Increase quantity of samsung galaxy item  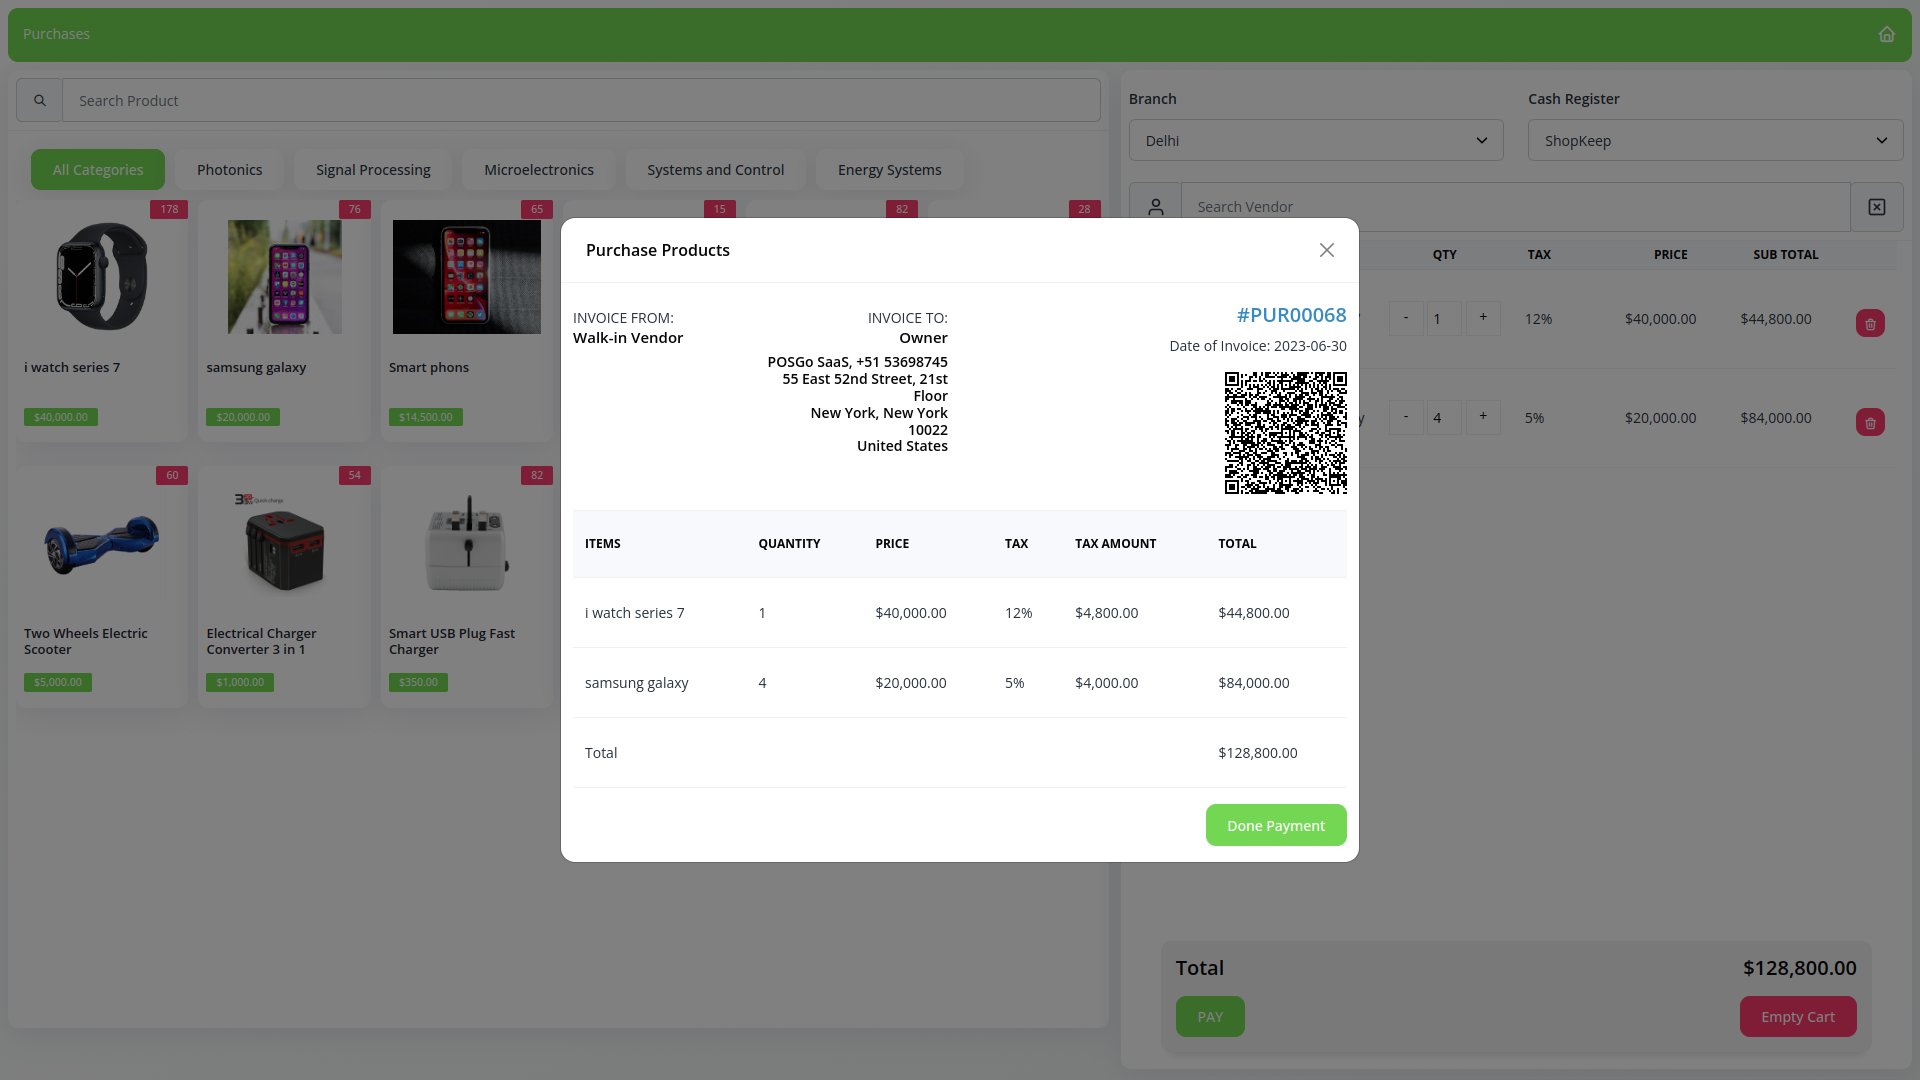(x=1483, y=417)
